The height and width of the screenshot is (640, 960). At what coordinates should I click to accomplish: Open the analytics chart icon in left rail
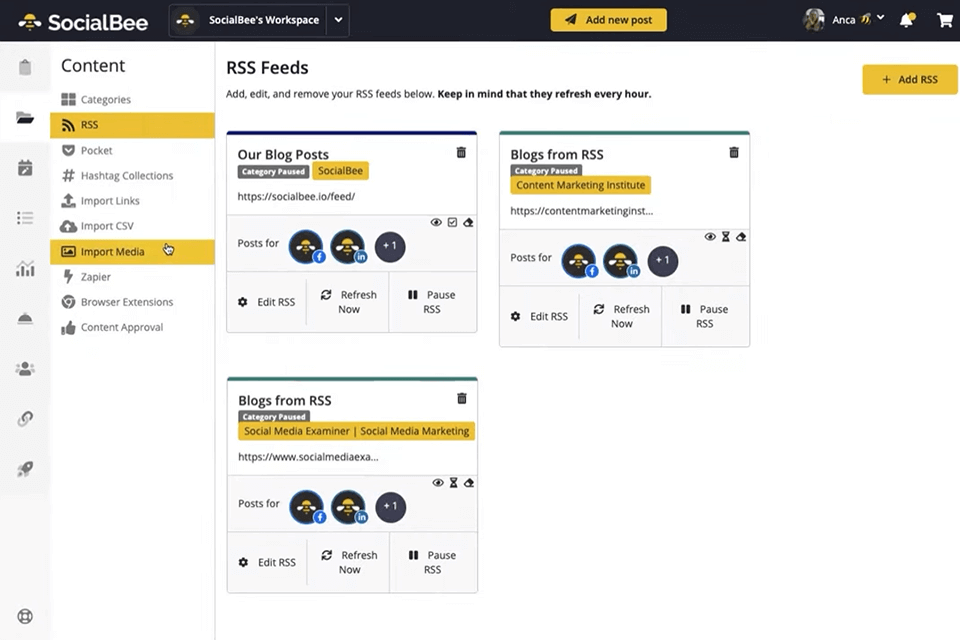[x=25, y=268]
